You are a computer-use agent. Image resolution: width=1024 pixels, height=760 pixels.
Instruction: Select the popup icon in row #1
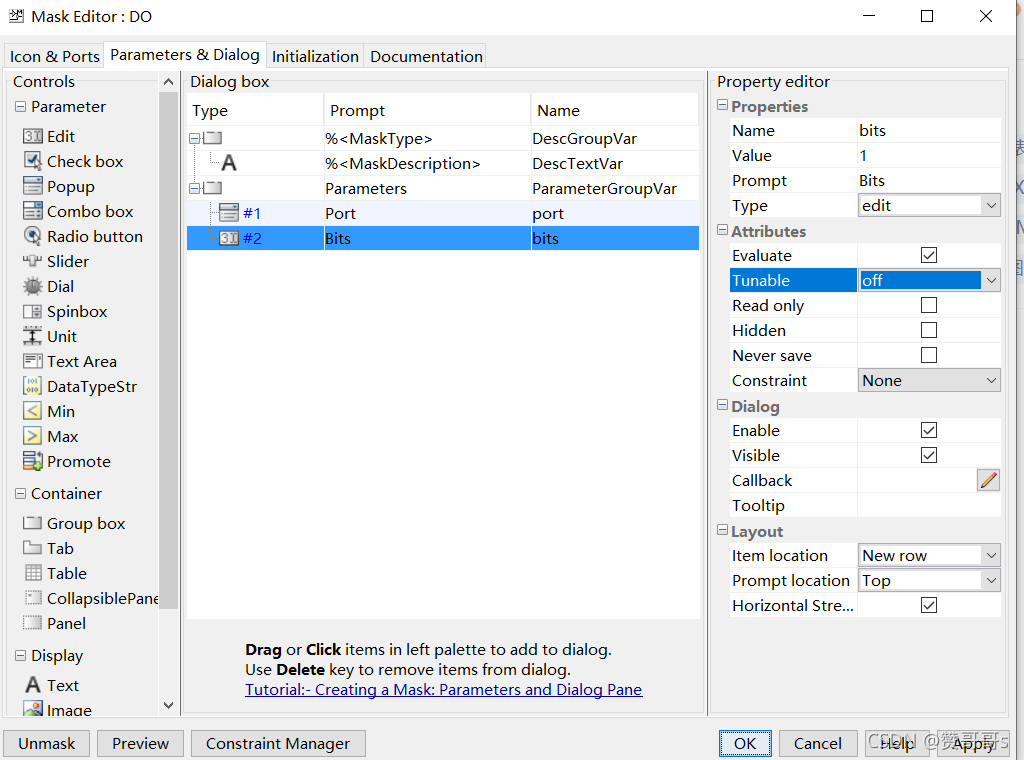(229, 214)
